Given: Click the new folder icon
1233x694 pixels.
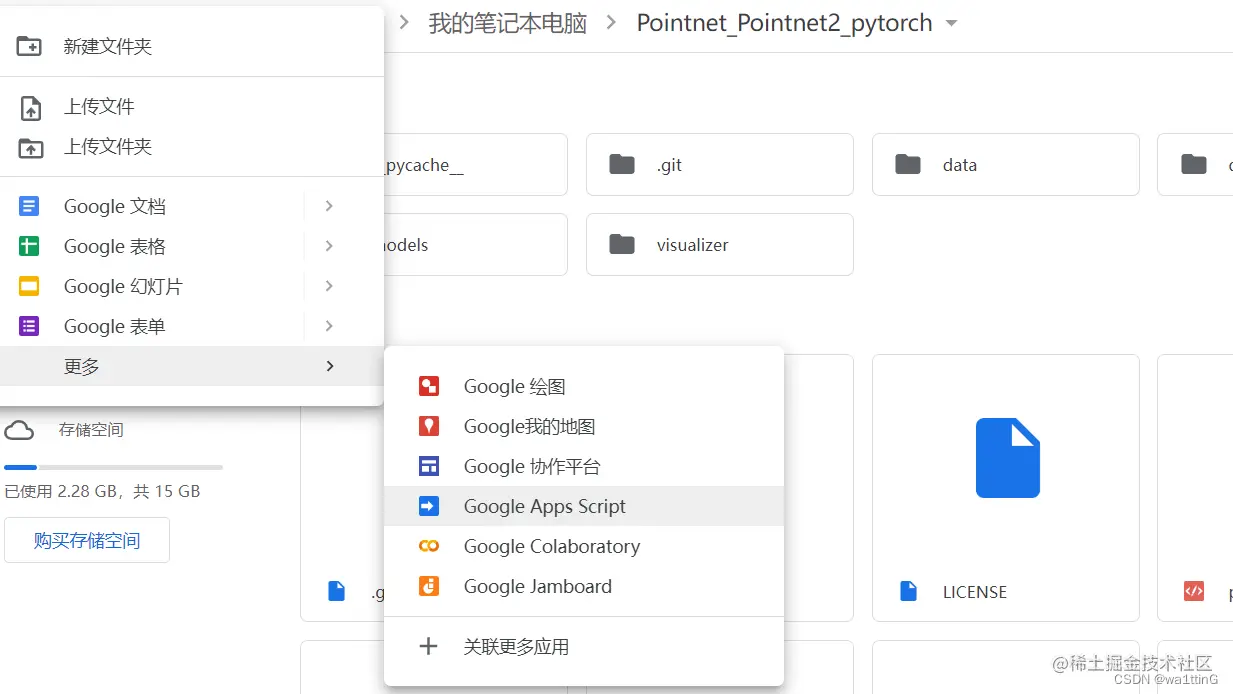Looking at the screenshot, I should [30, 46].
